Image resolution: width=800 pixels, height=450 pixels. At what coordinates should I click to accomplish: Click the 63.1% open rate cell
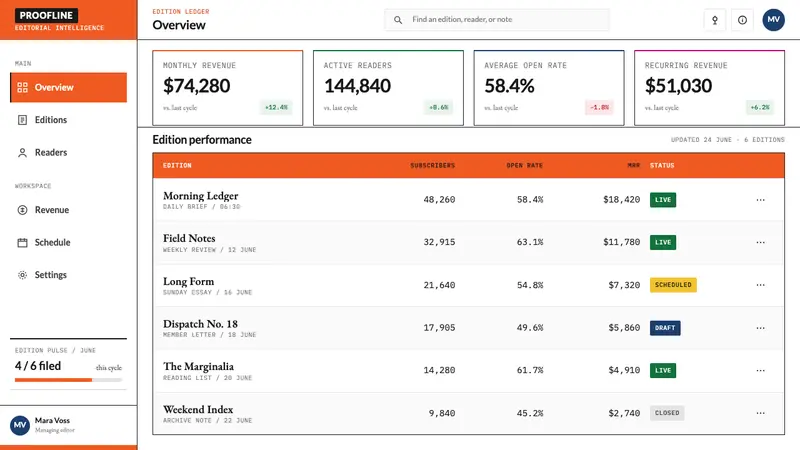tap(530, 242)
